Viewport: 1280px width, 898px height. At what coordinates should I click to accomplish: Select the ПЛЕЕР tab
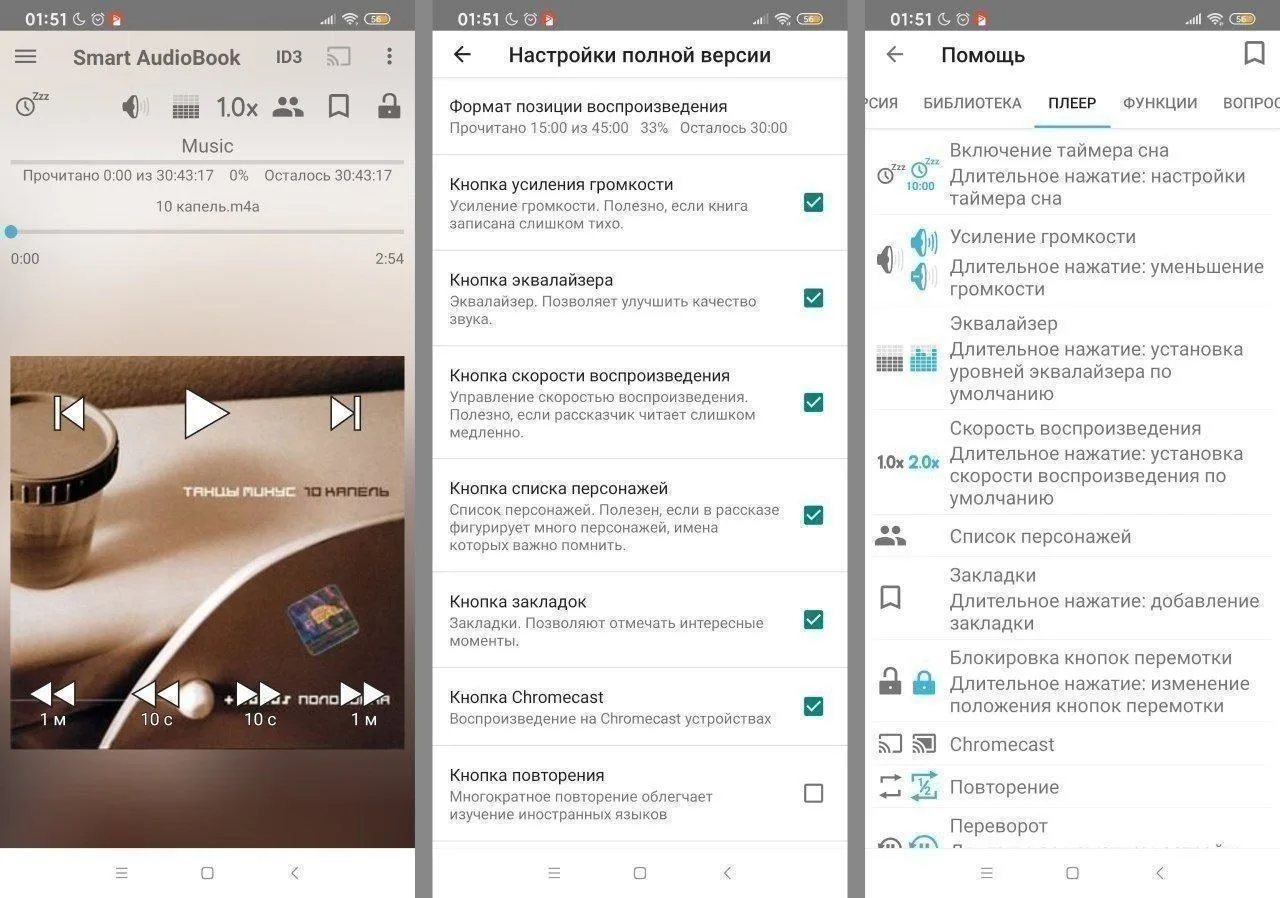[1072, 103]
